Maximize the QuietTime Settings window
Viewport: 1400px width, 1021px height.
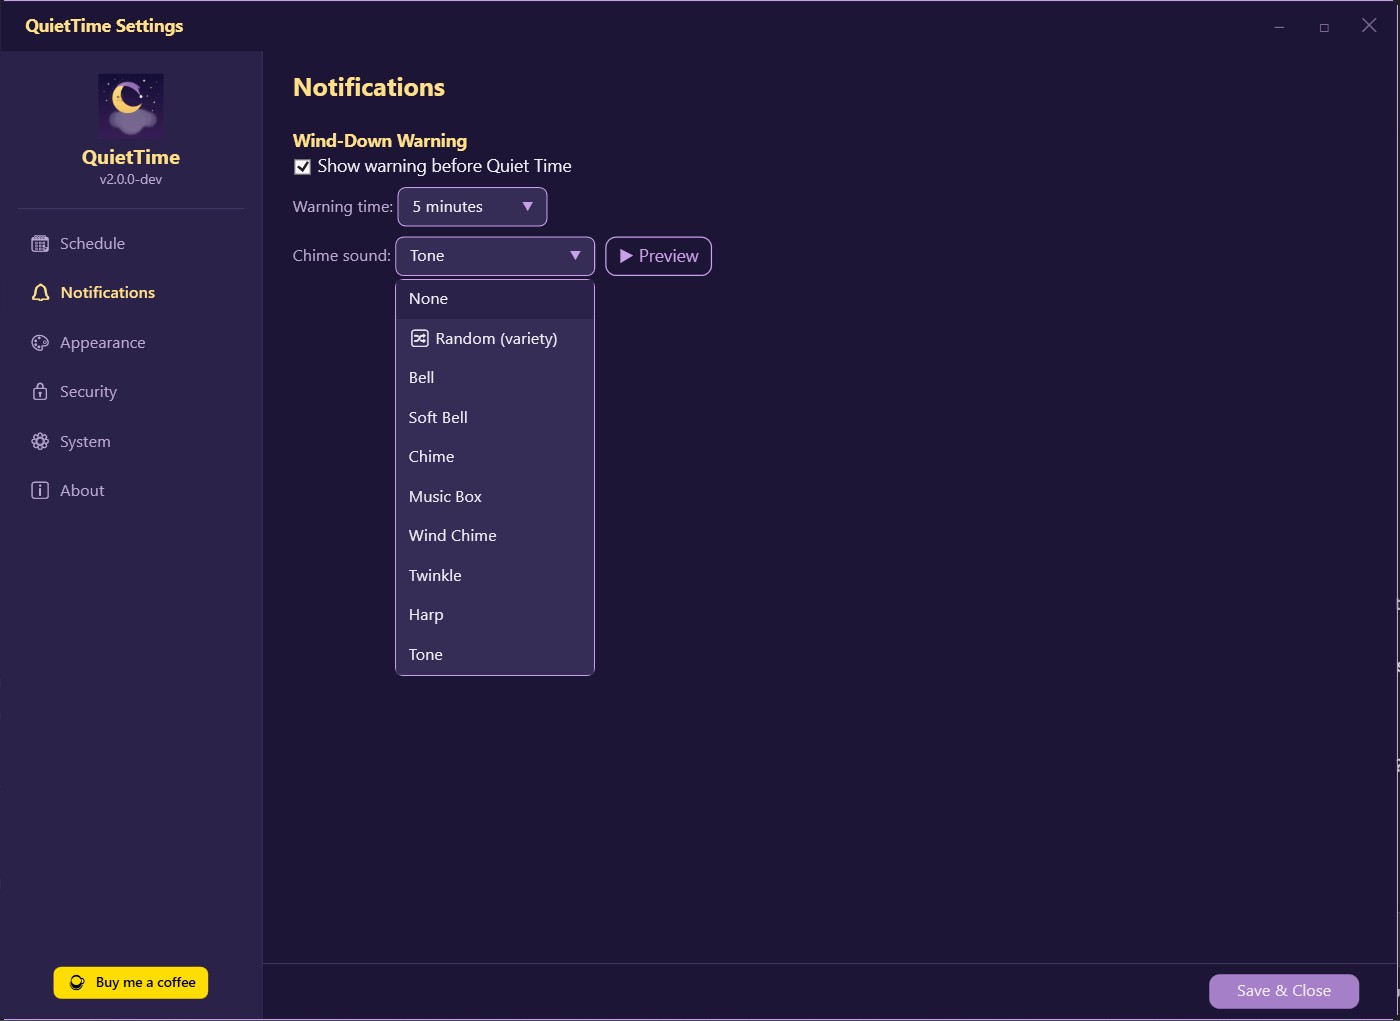pos(1324,27)
